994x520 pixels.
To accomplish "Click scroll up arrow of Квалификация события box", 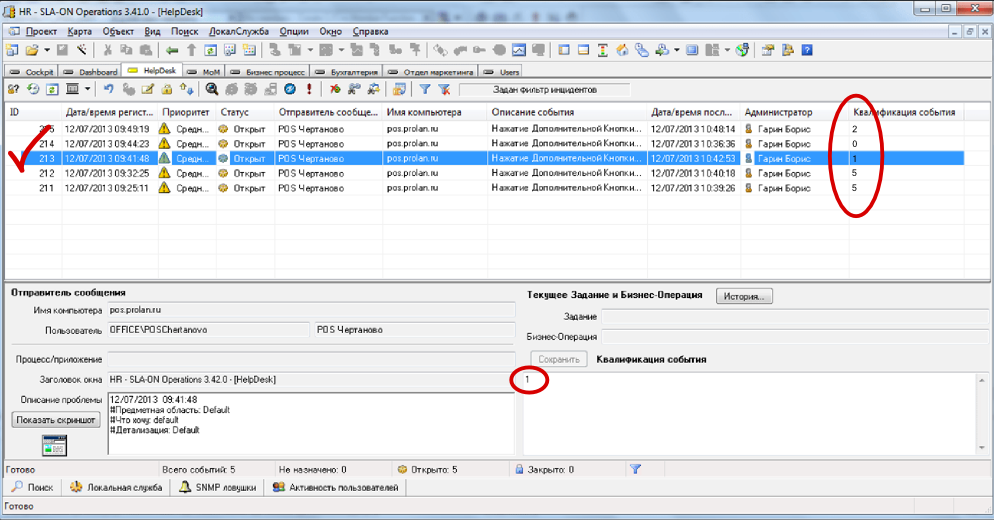I will [x=982, y=380].
